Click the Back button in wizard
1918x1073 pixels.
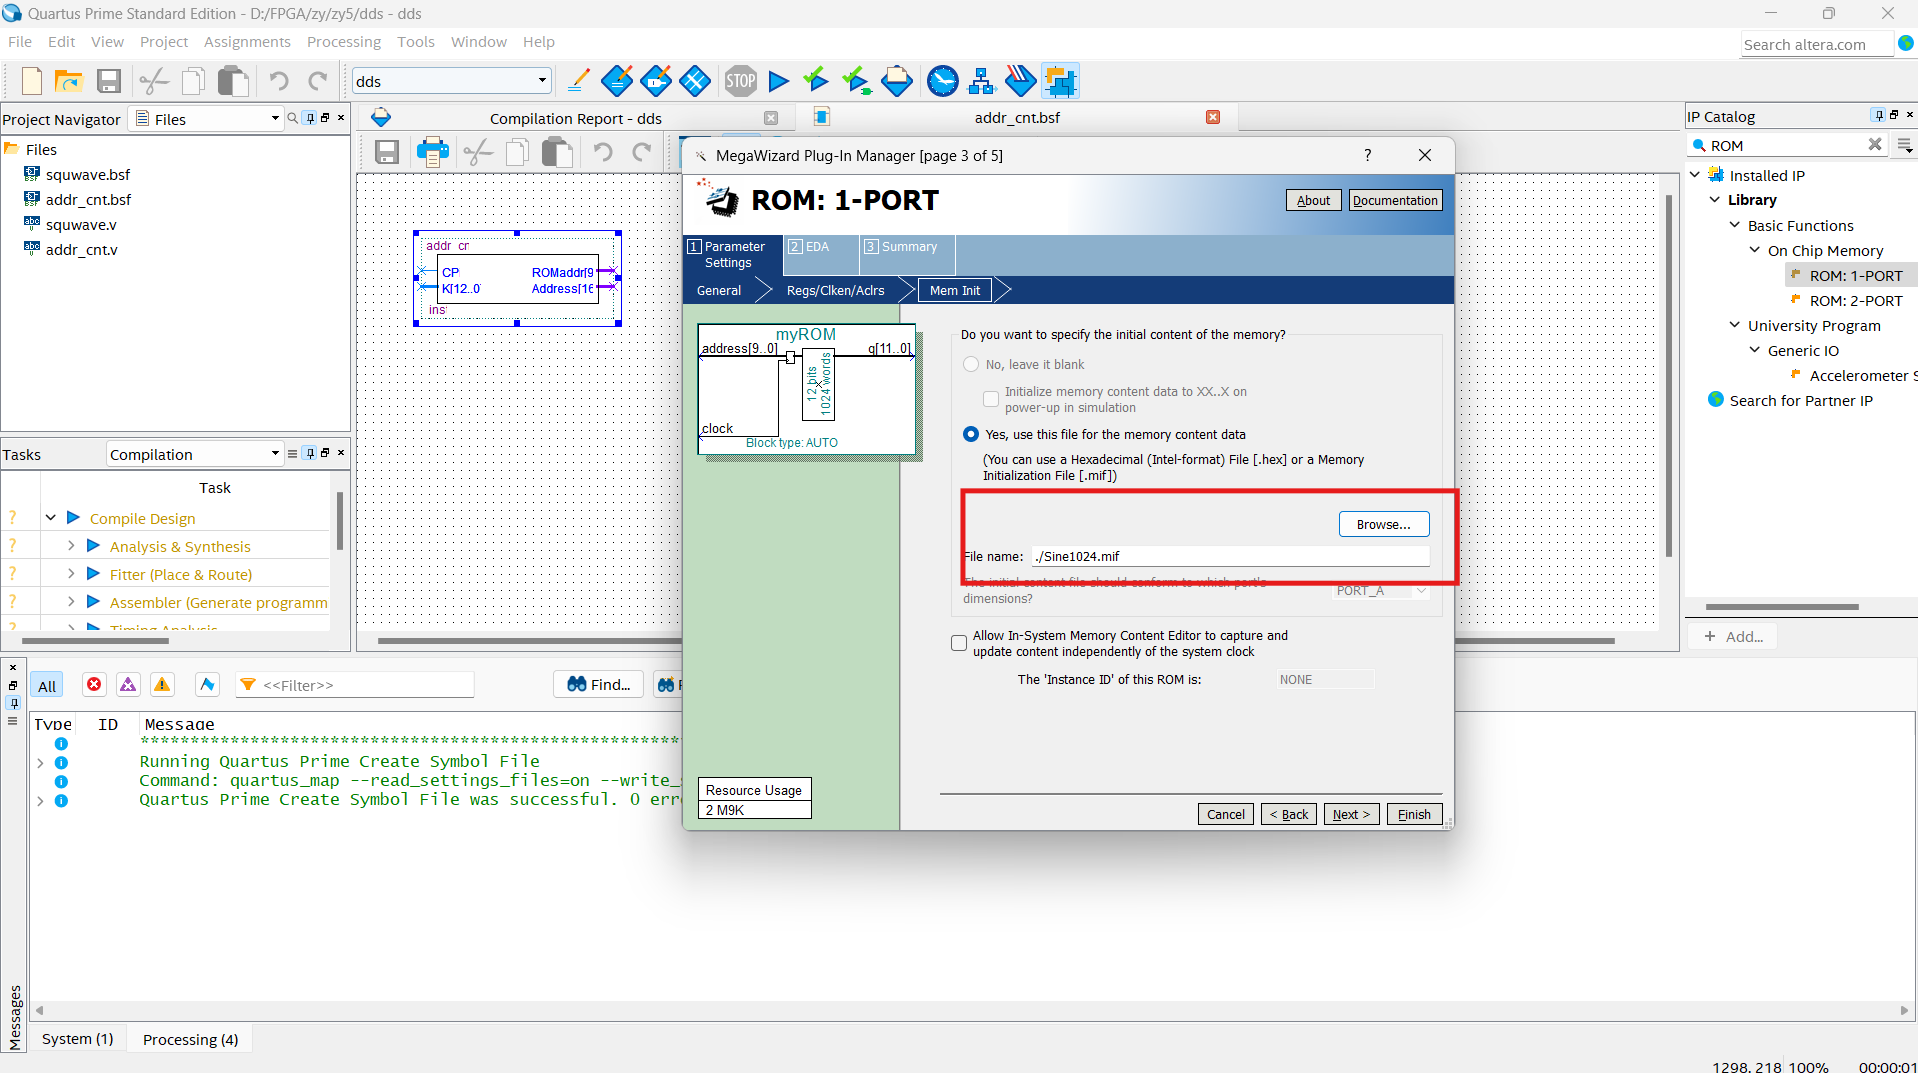(x=1289, y=814)
